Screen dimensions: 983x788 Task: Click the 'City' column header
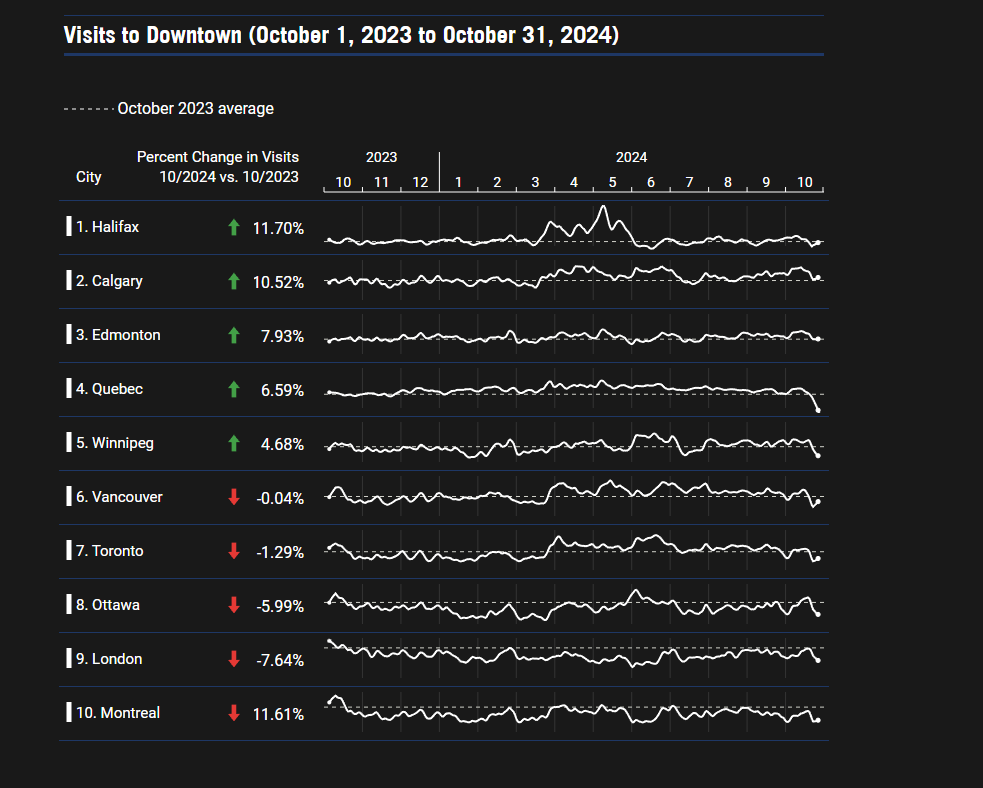click(x=88, y=177)
